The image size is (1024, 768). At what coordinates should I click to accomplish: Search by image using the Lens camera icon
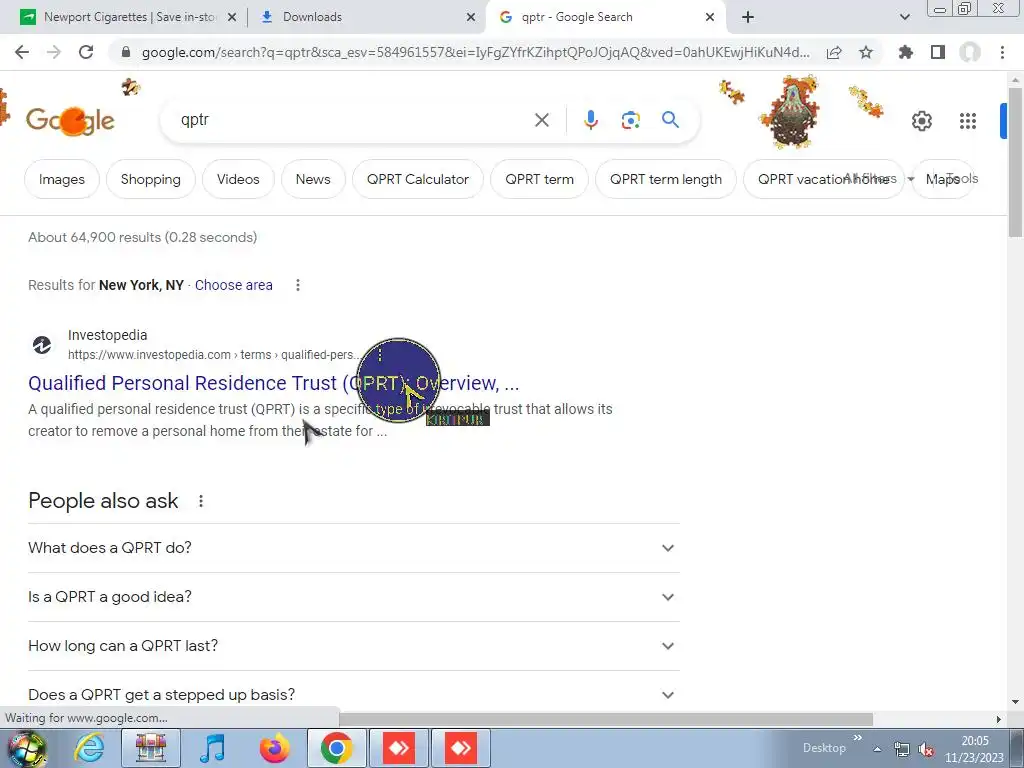(x=630, y=120)
